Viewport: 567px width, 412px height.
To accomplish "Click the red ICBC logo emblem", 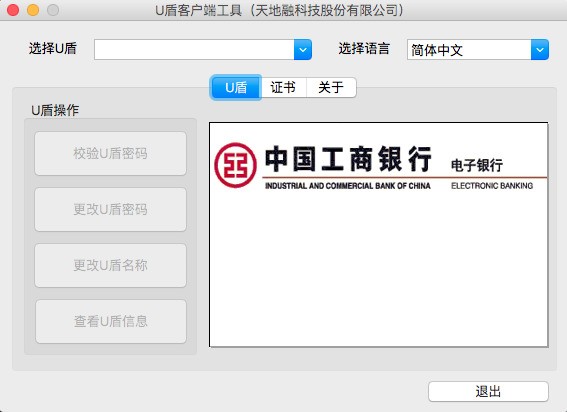I will pyautogui.click(x=235, y=165).
